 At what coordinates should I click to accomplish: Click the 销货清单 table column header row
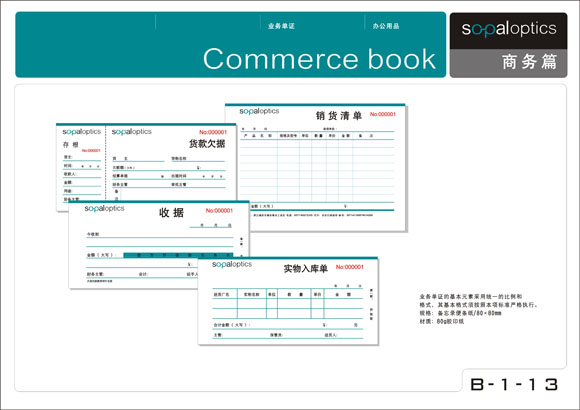[317, 136]
